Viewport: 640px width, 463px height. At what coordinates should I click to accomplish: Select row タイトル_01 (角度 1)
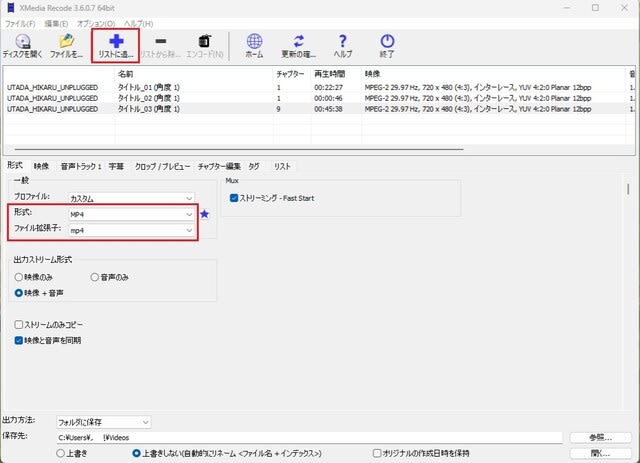318,87
